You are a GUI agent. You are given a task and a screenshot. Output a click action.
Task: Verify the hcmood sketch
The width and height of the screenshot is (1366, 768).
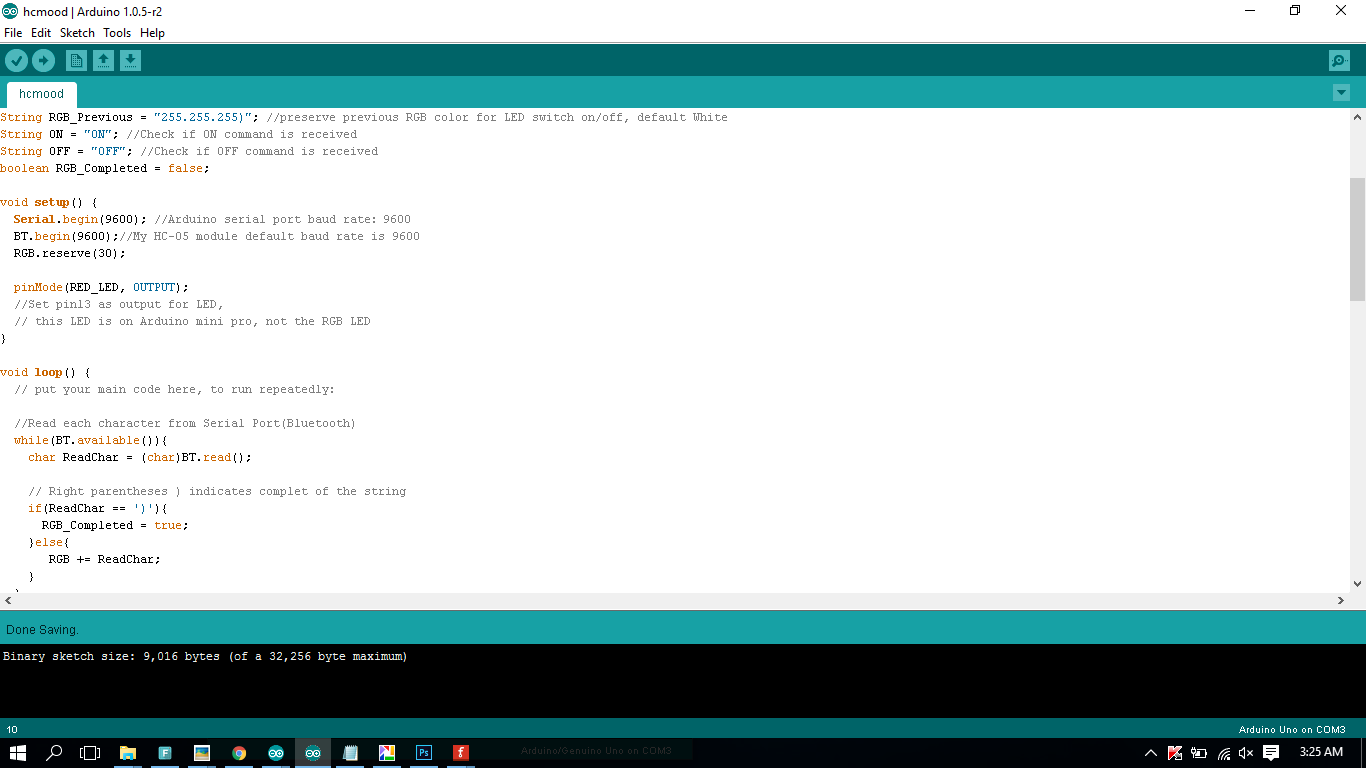[x=17, y=60]
